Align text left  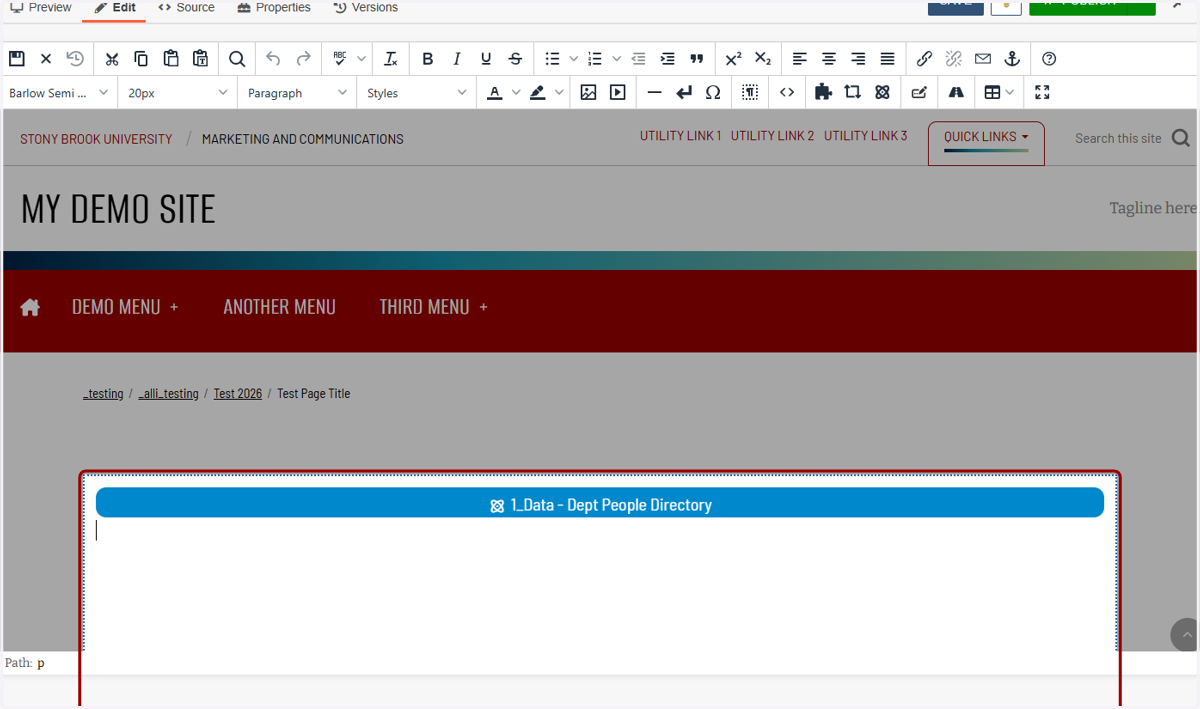coord(799,59)
